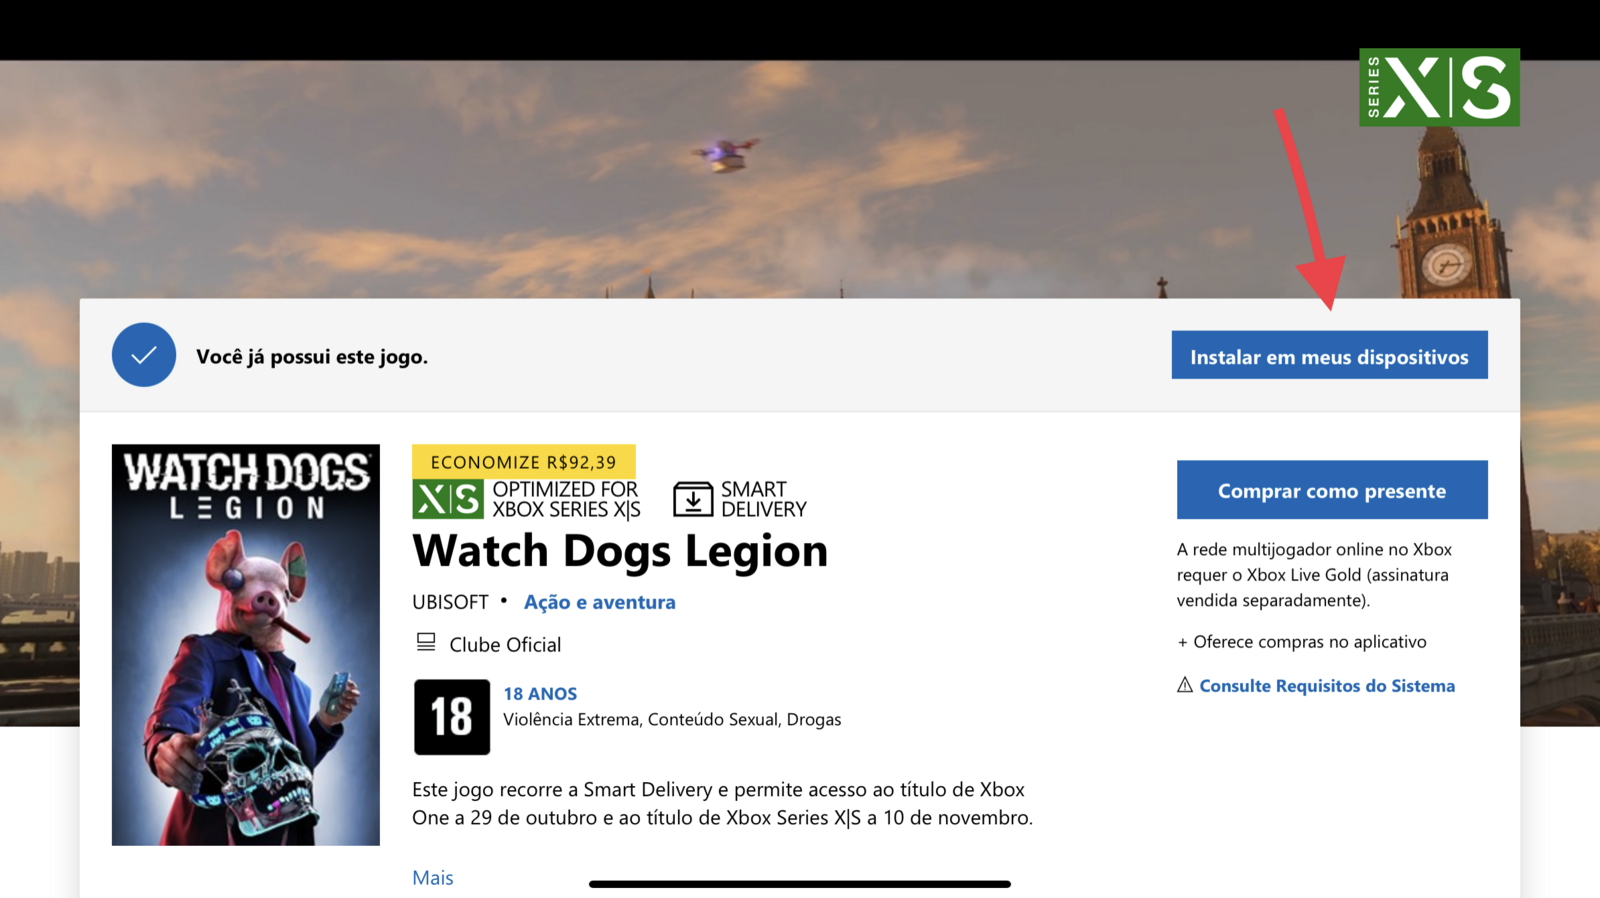Open Consulte Requisitos do Sistema link
The image size is (1600, 898).
(1327, 686)
